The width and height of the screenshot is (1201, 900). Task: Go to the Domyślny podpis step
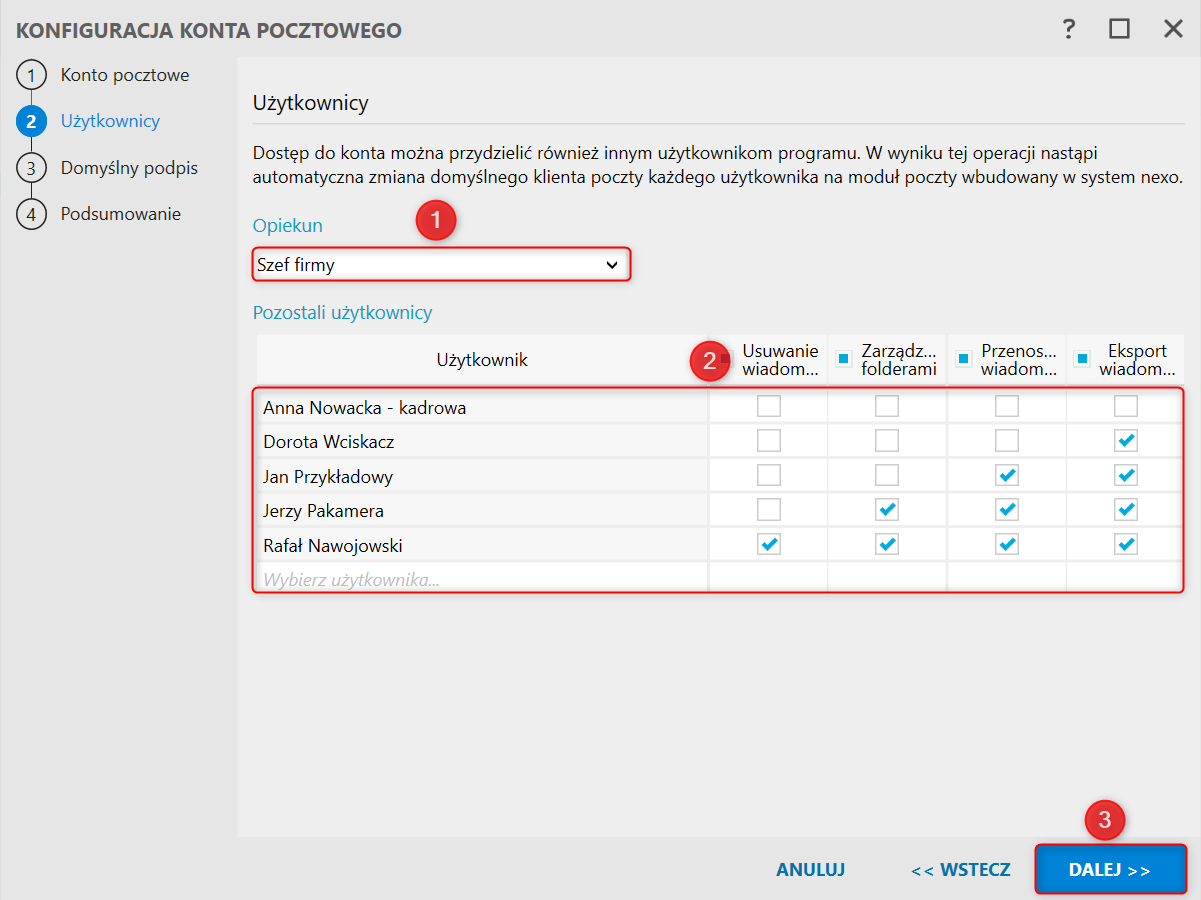point(129,168)
